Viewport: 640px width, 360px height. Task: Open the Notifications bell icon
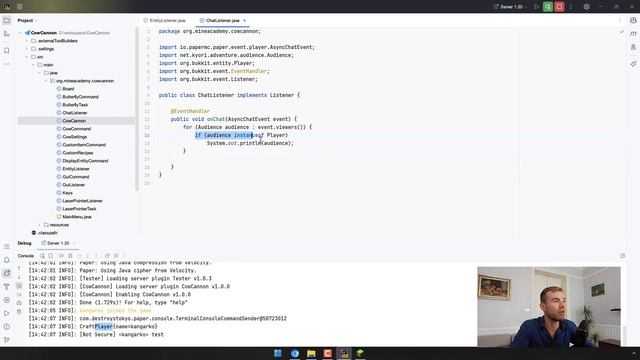point(7,260)
